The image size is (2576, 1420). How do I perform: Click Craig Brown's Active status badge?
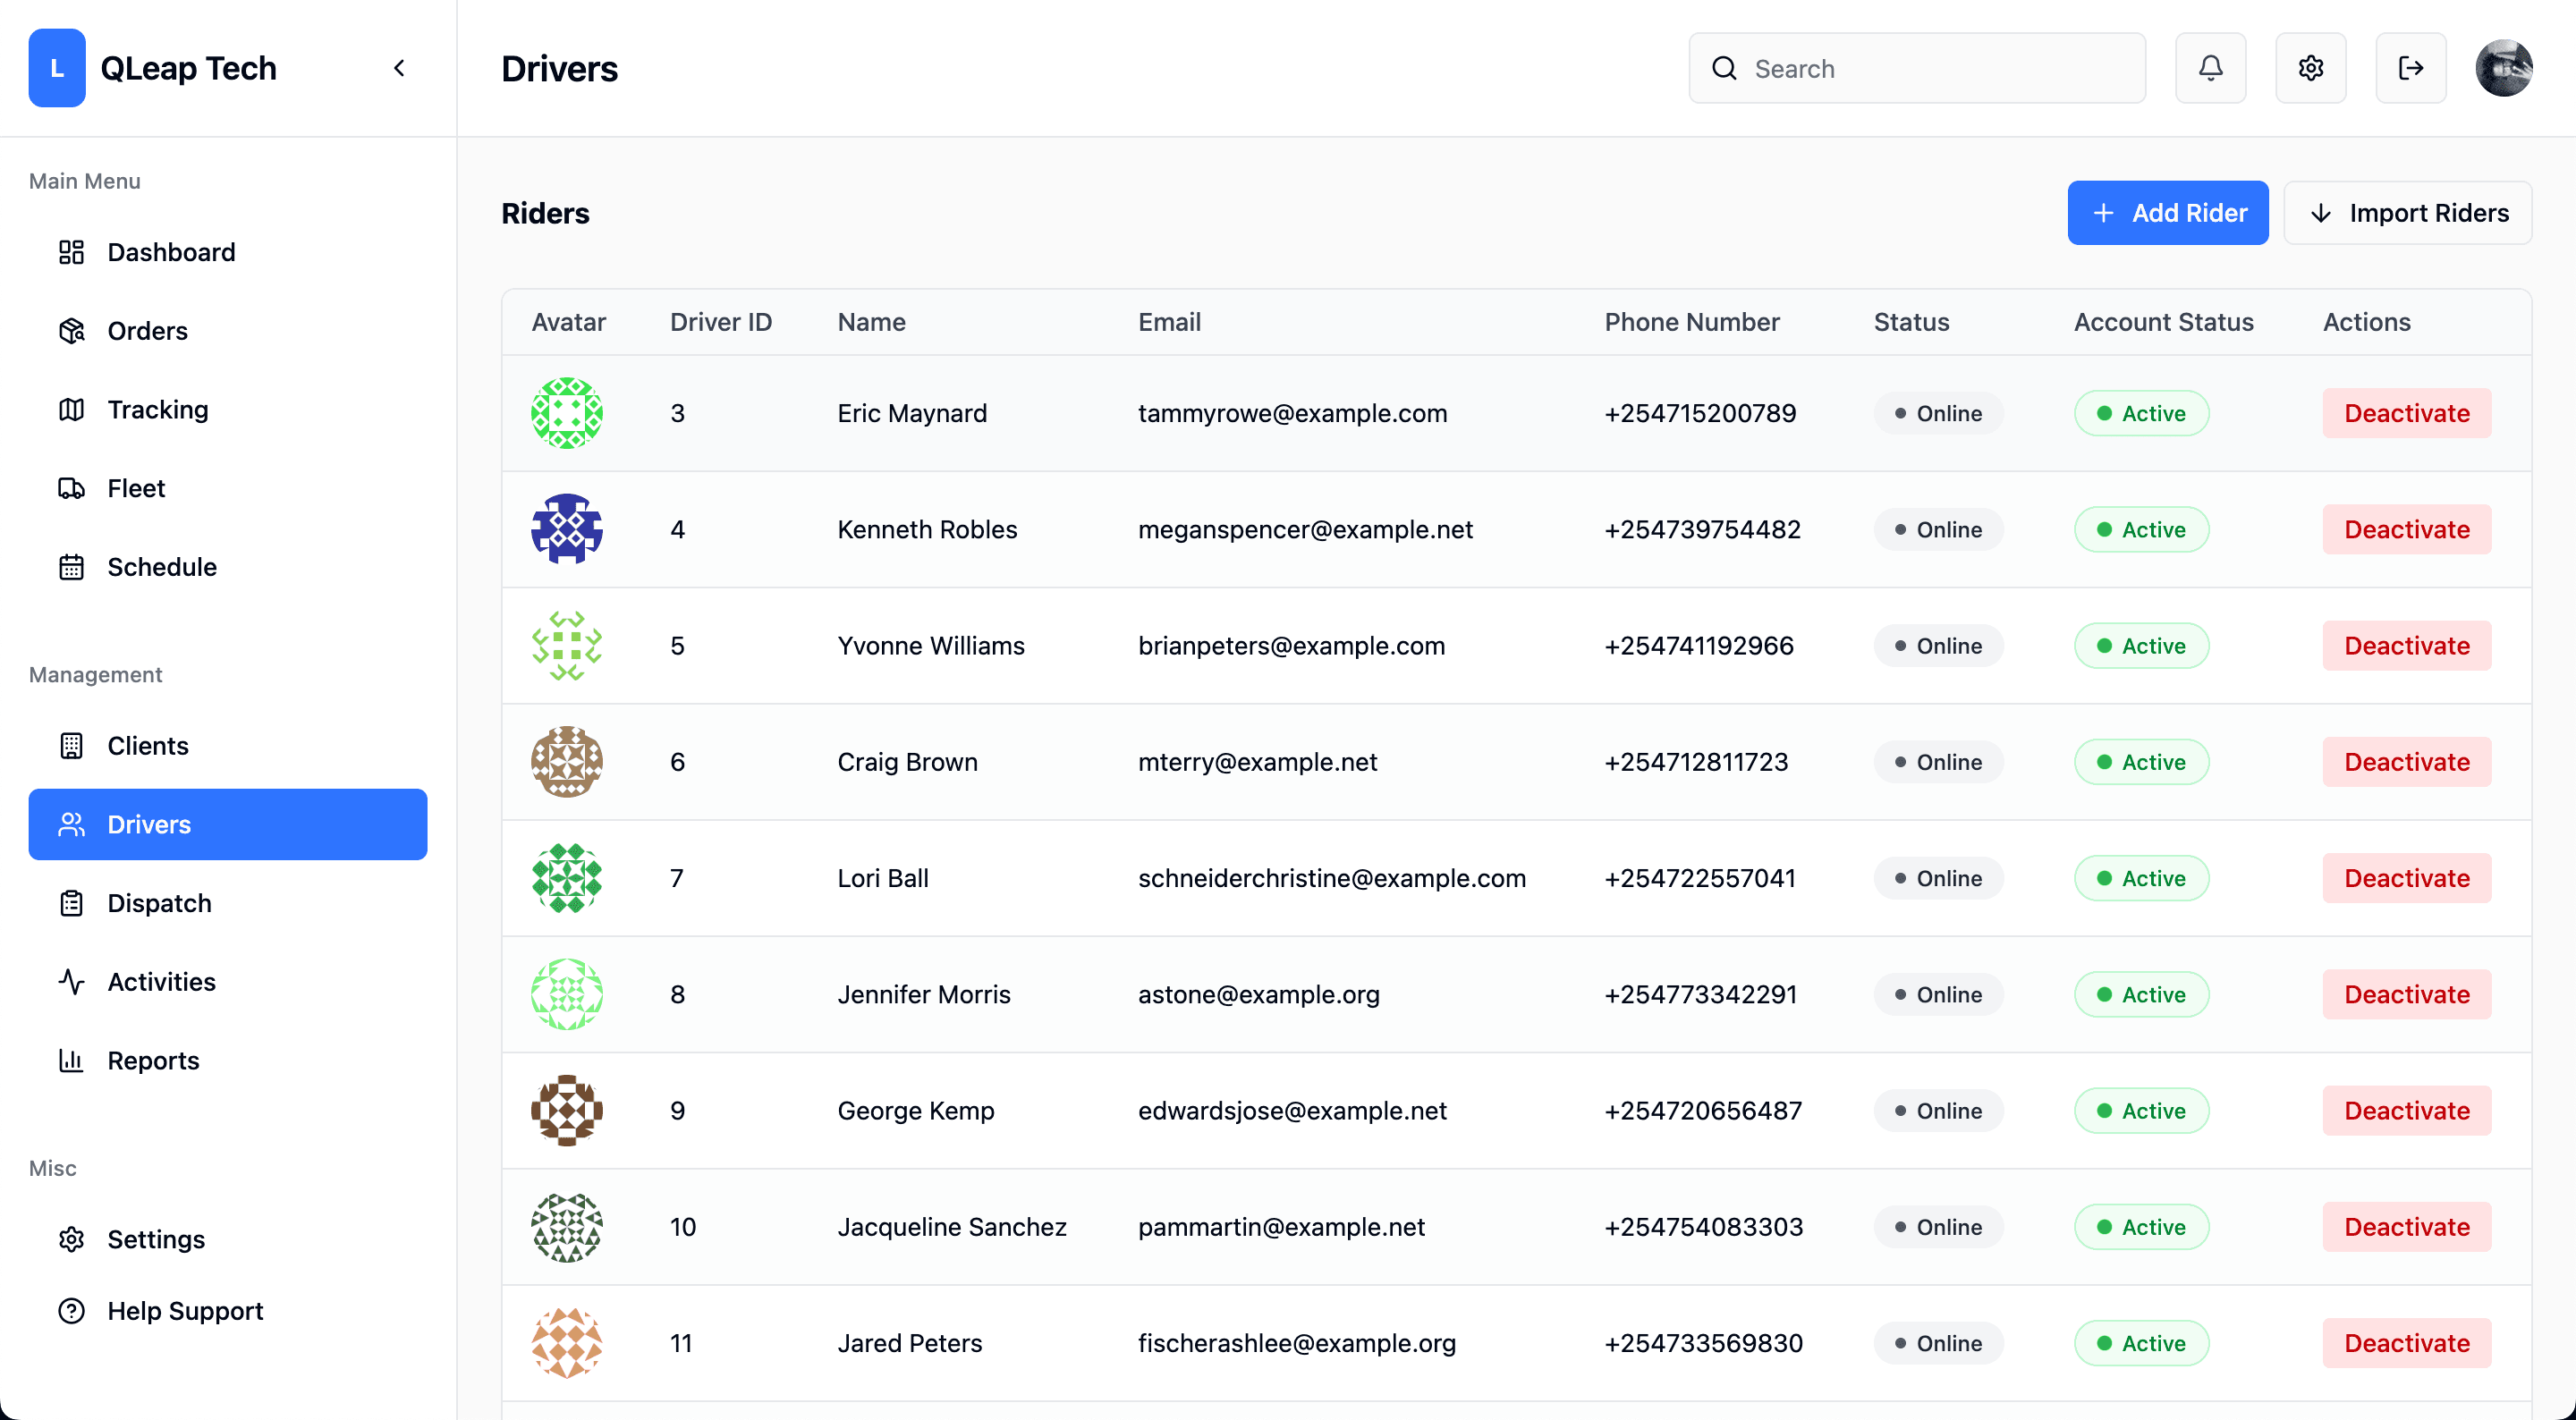pos(2141,762)
